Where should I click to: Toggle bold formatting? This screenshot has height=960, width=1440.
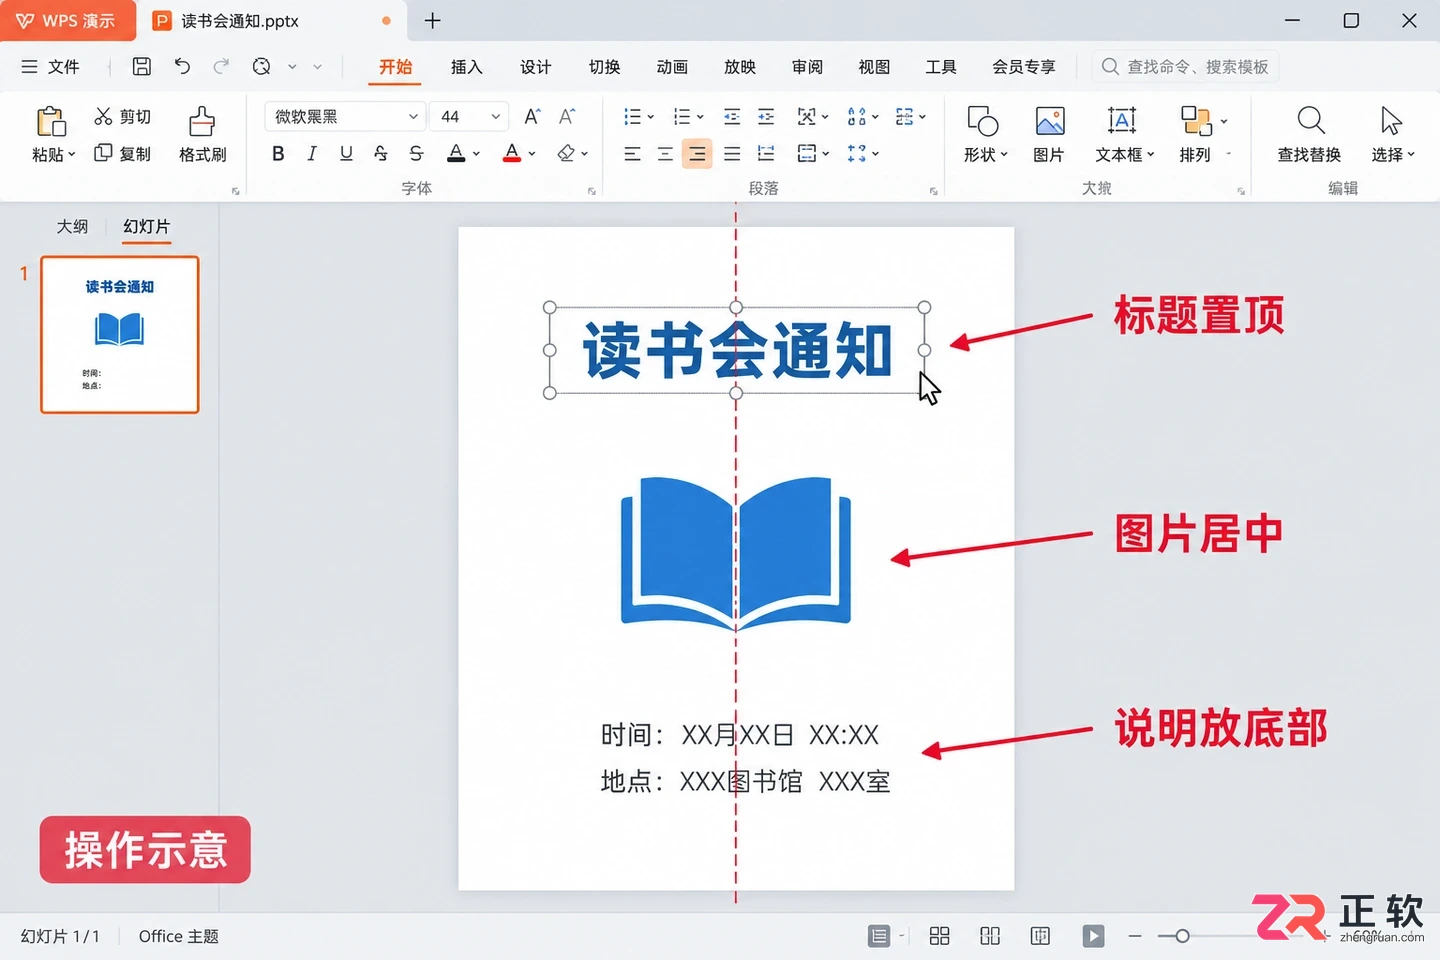tap(278, 153)
